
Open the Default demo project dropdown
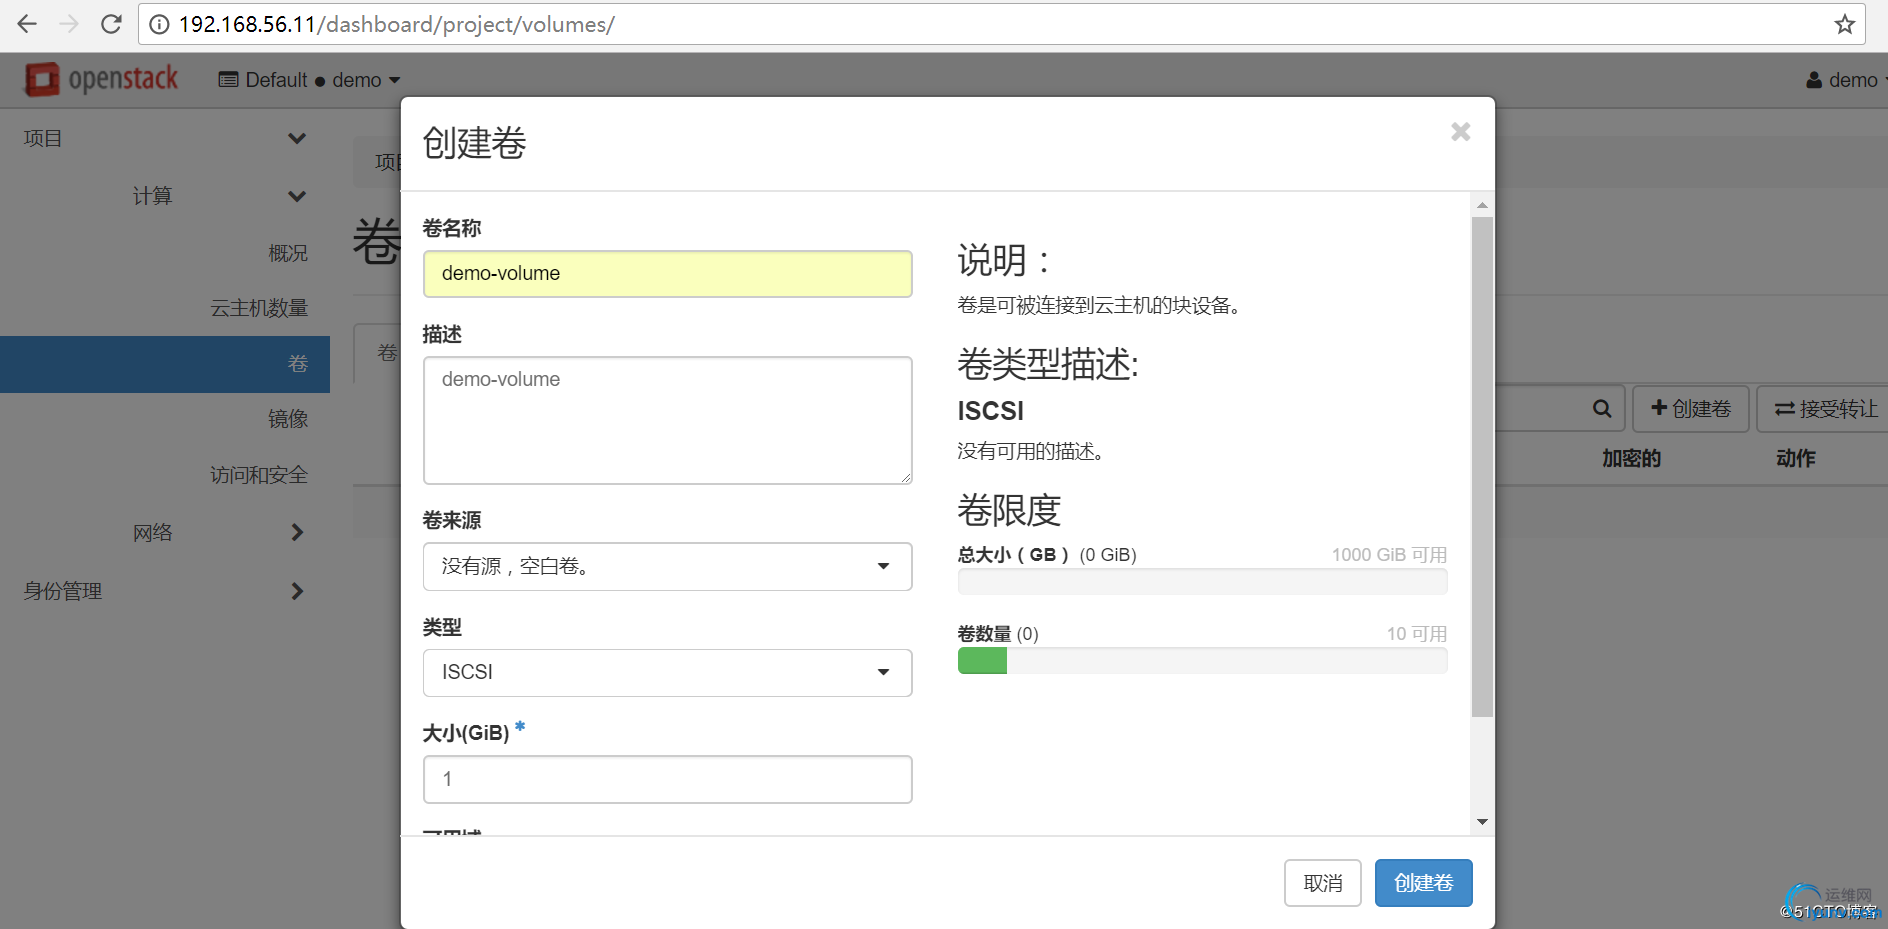pos(309,80)
